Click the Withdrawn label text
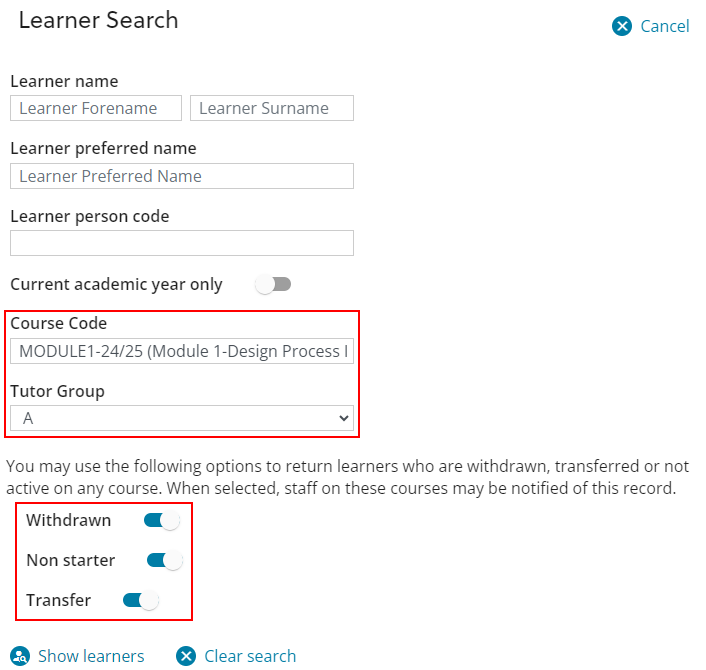706x670 pixels. (x=68, y=521)
